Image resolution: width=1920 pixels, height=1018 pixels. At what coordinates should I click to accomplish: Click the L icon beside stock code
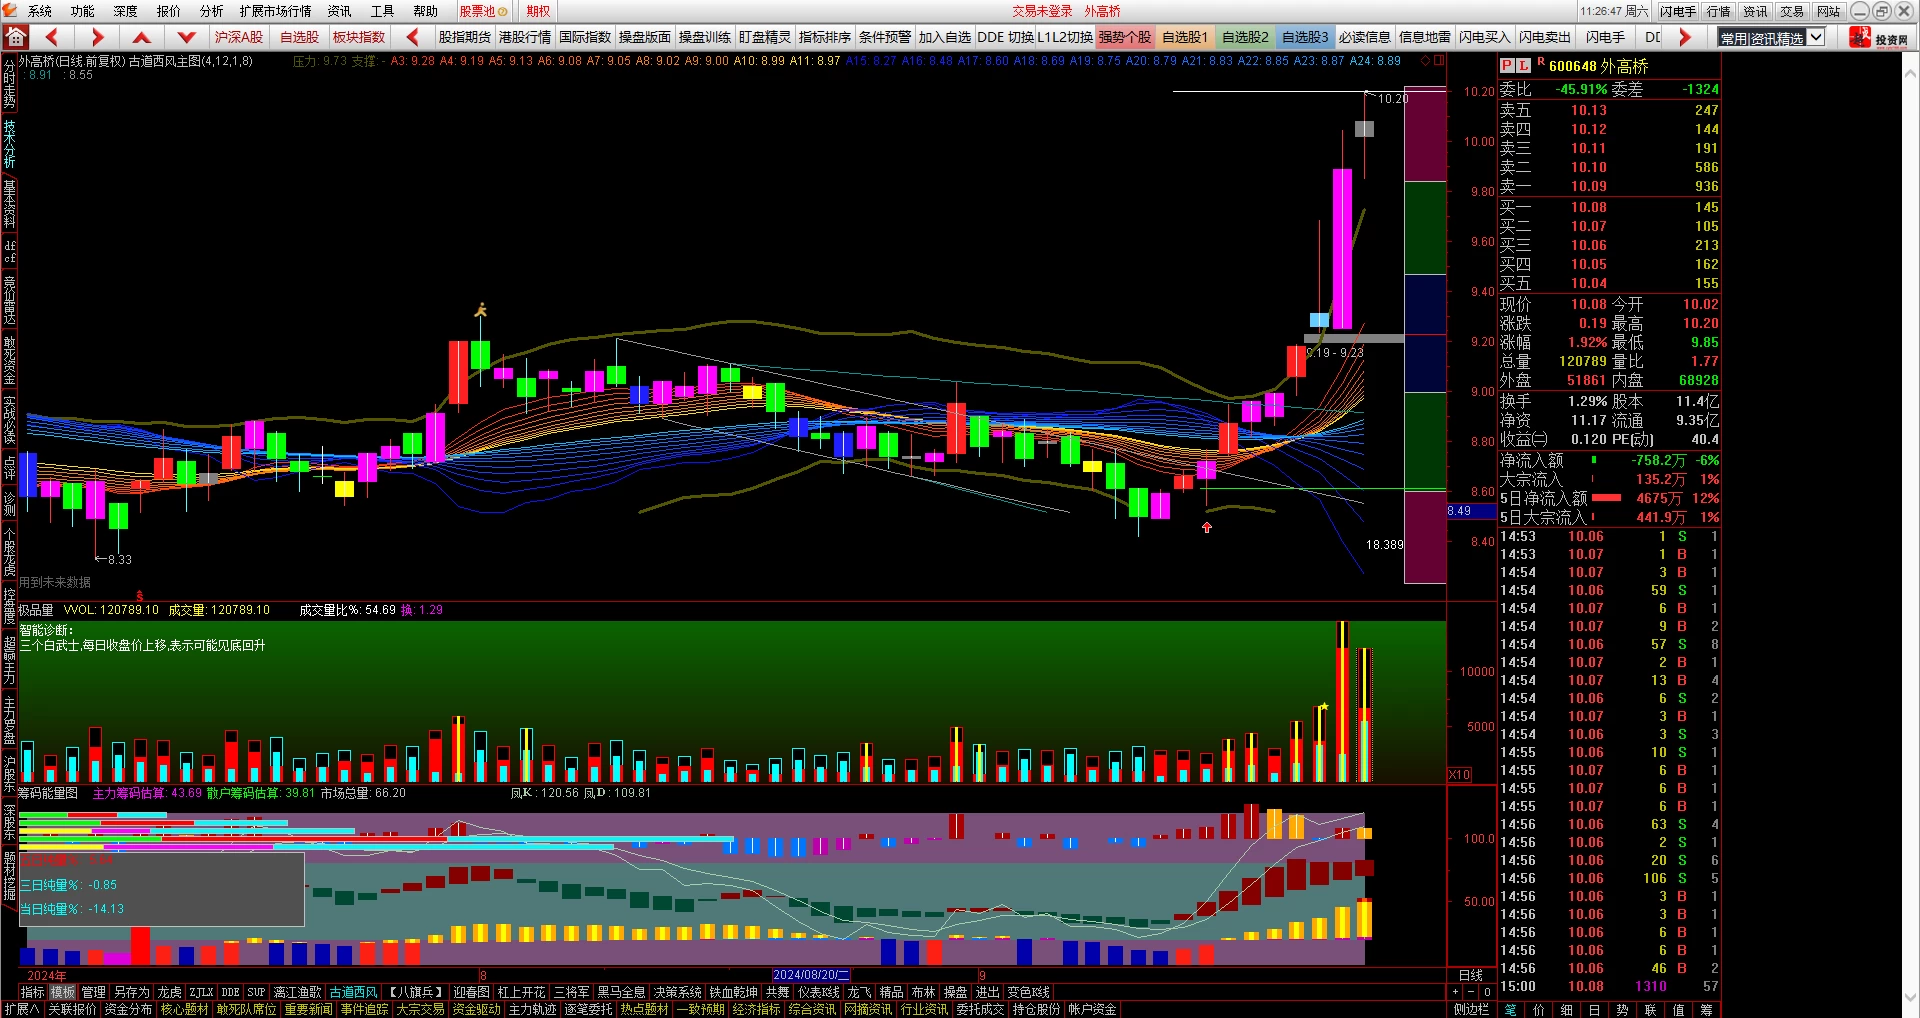(x=1523, y=66)
